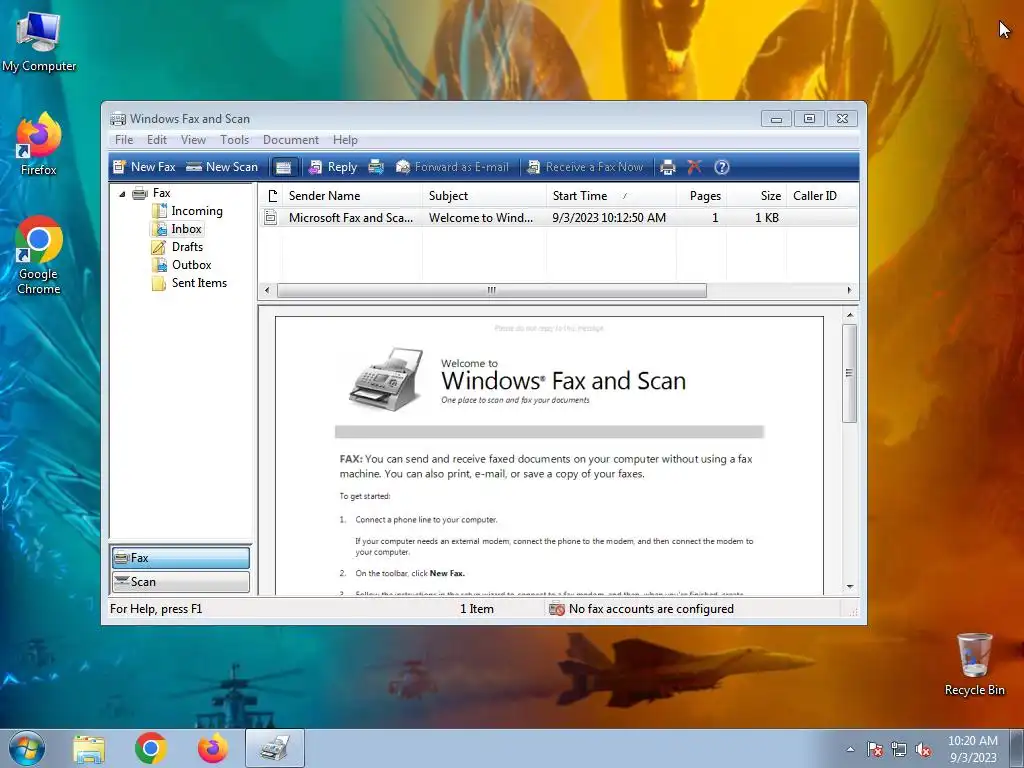Click the preview pane vertical scrollbar thumb
Image resolution: width=1024 pixels, height=768 pixels.
tap(849, 373)
